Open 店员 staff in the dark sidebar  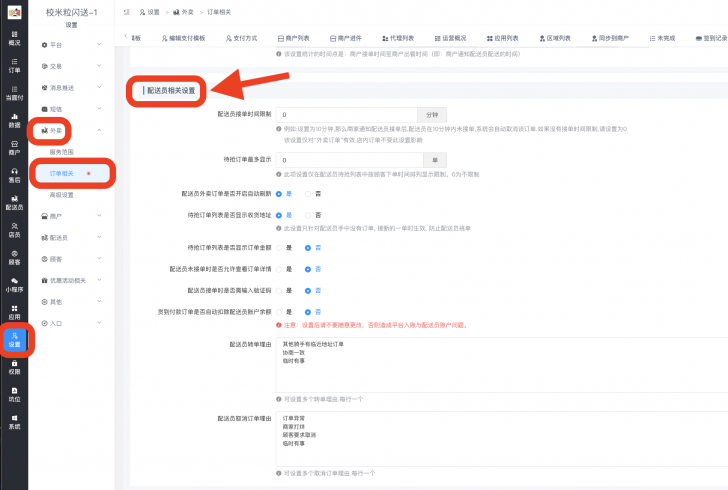(x=14, y=230)
